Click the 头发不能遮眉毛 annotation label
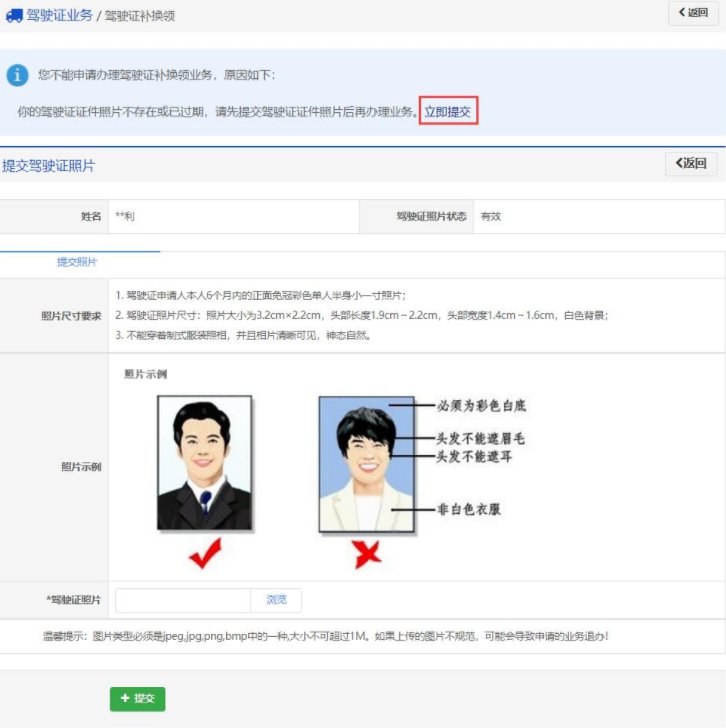 coord(480,438)
